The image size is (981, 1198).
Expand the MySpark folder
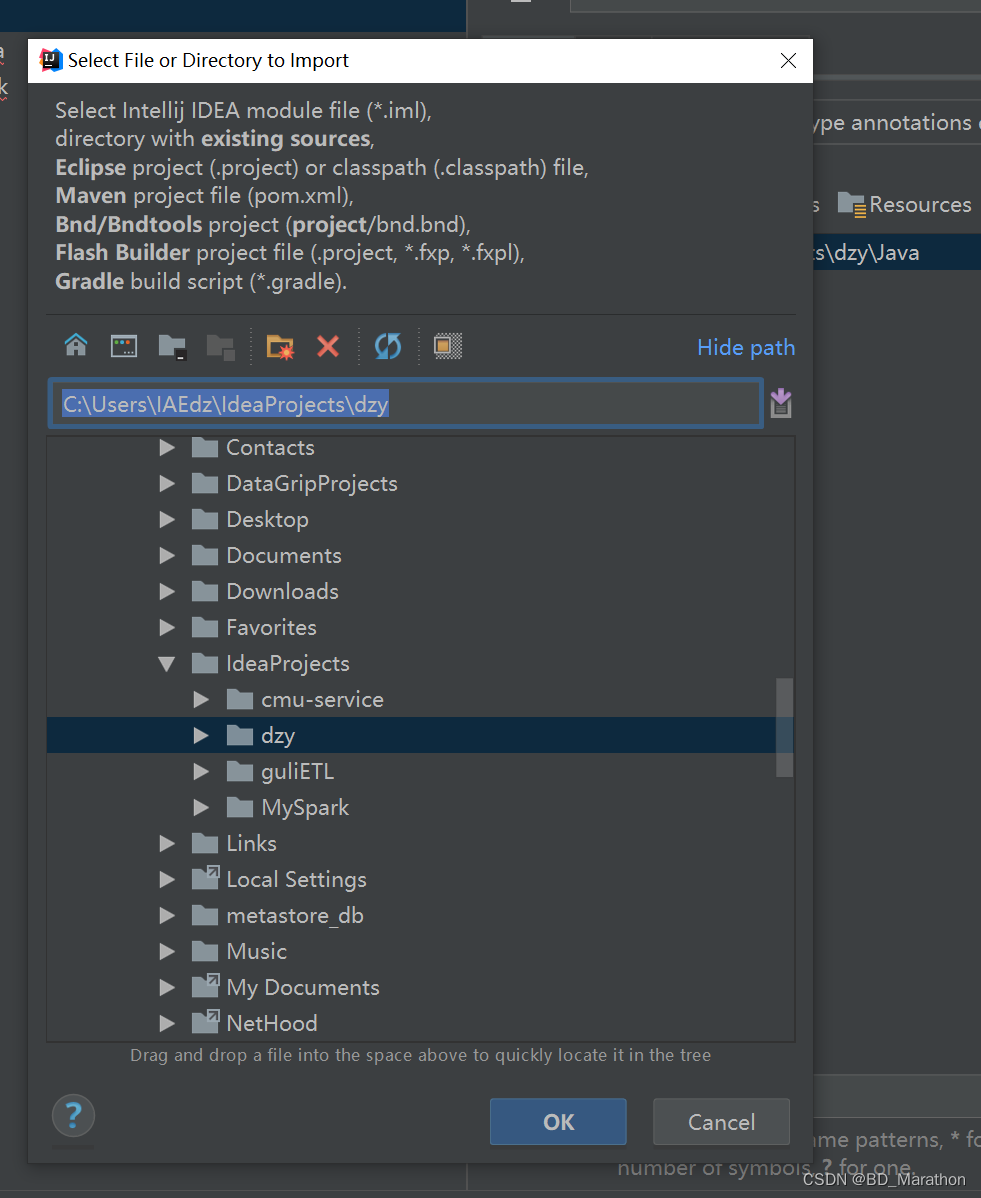[x=201, y=807]
